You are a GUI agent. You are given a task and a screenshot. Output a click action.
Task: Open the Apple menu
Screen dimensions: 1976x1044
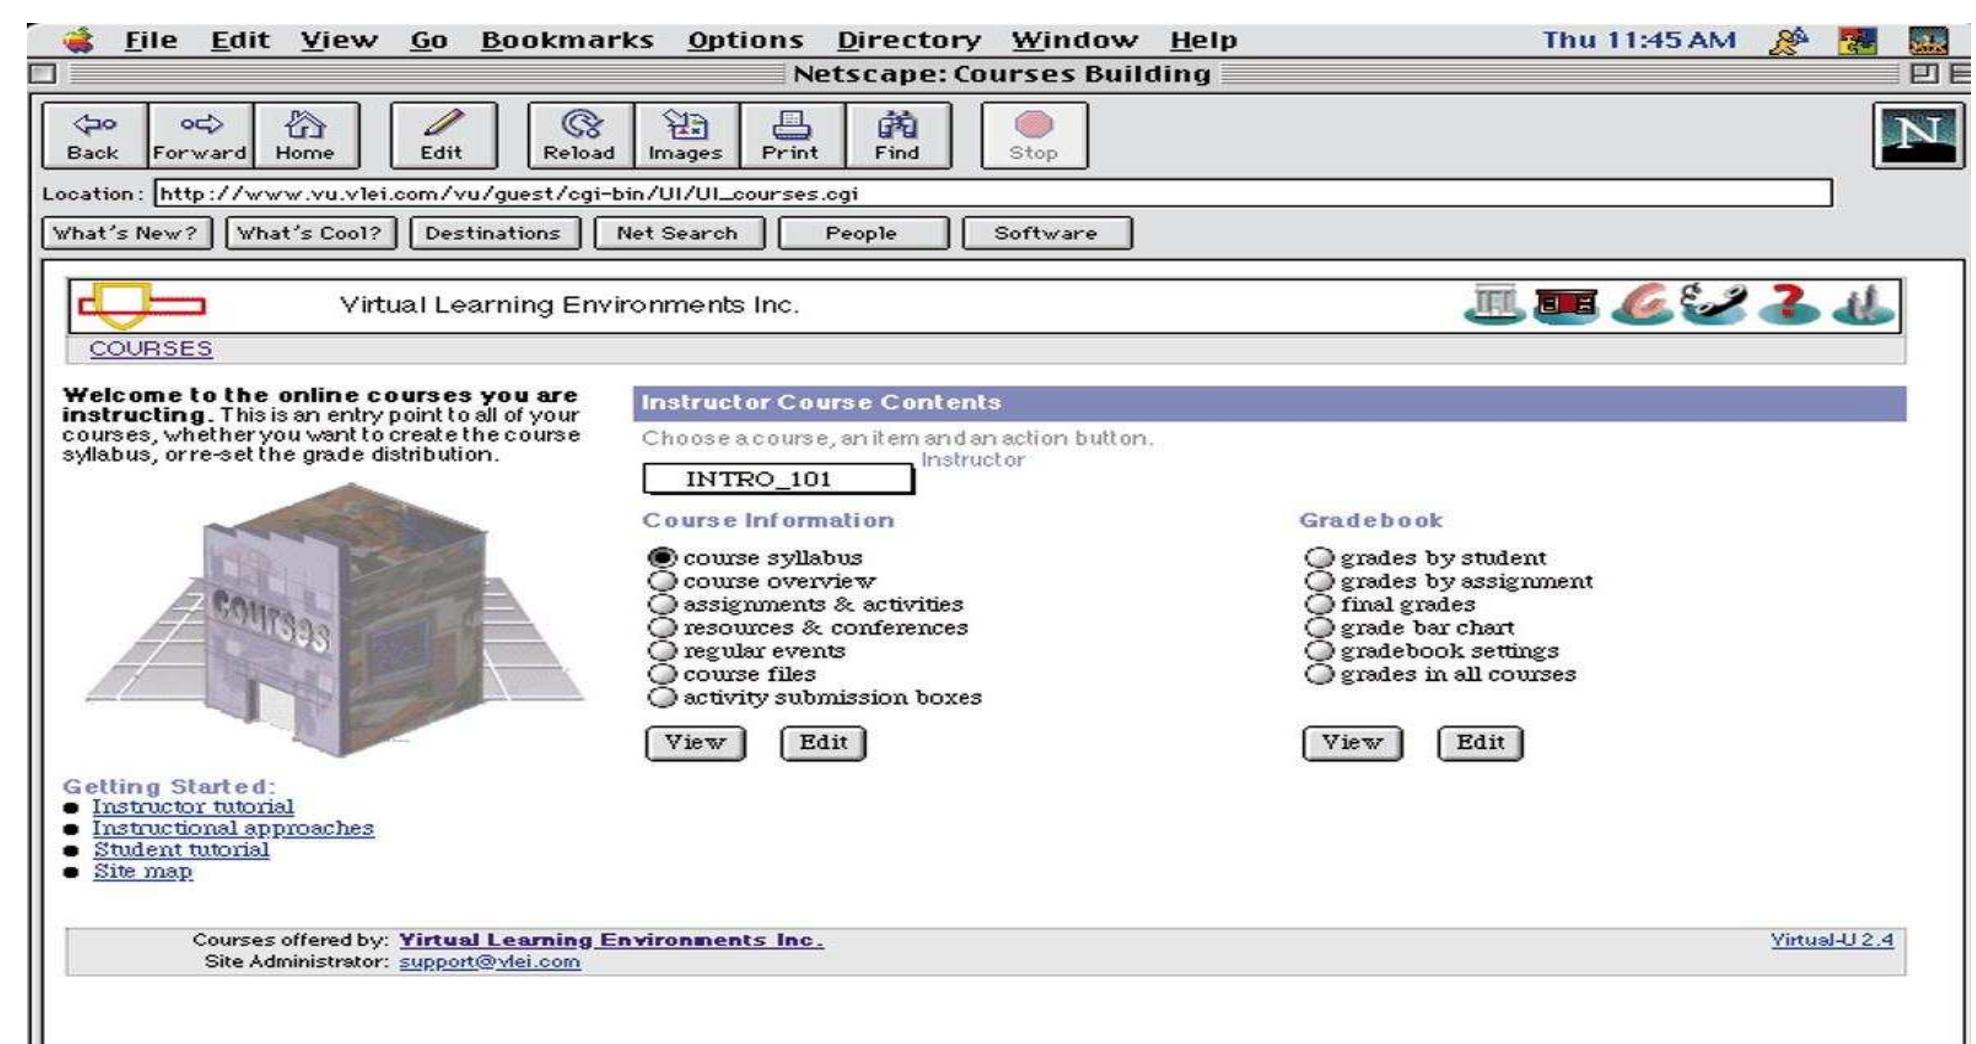pyautogui.click(x=79, y=40)
